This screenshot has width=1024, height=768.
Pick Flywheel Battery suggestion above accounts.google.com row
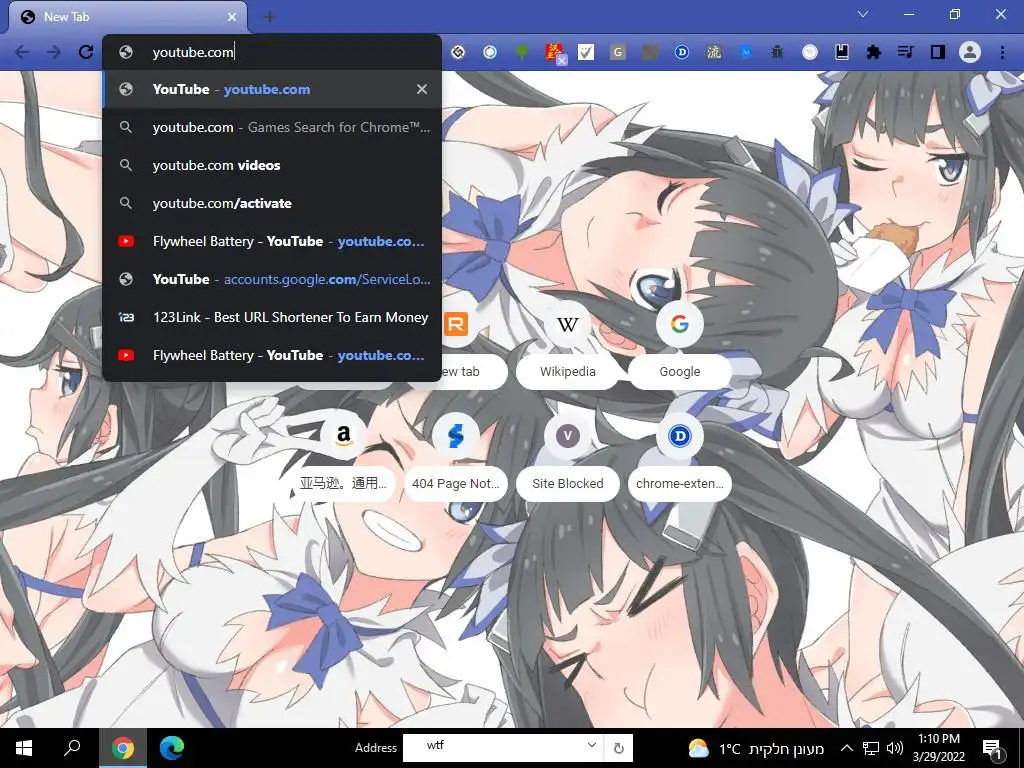click(272, 241)
